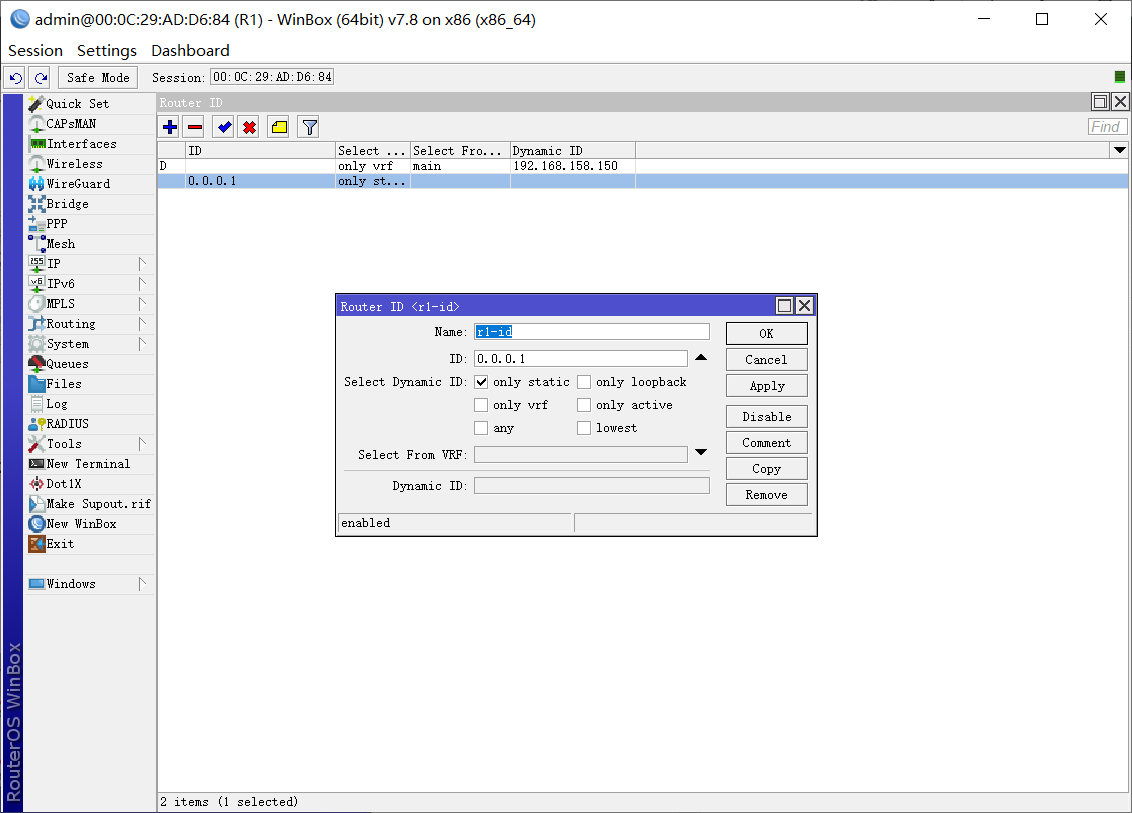Click the Comment button

766,443
